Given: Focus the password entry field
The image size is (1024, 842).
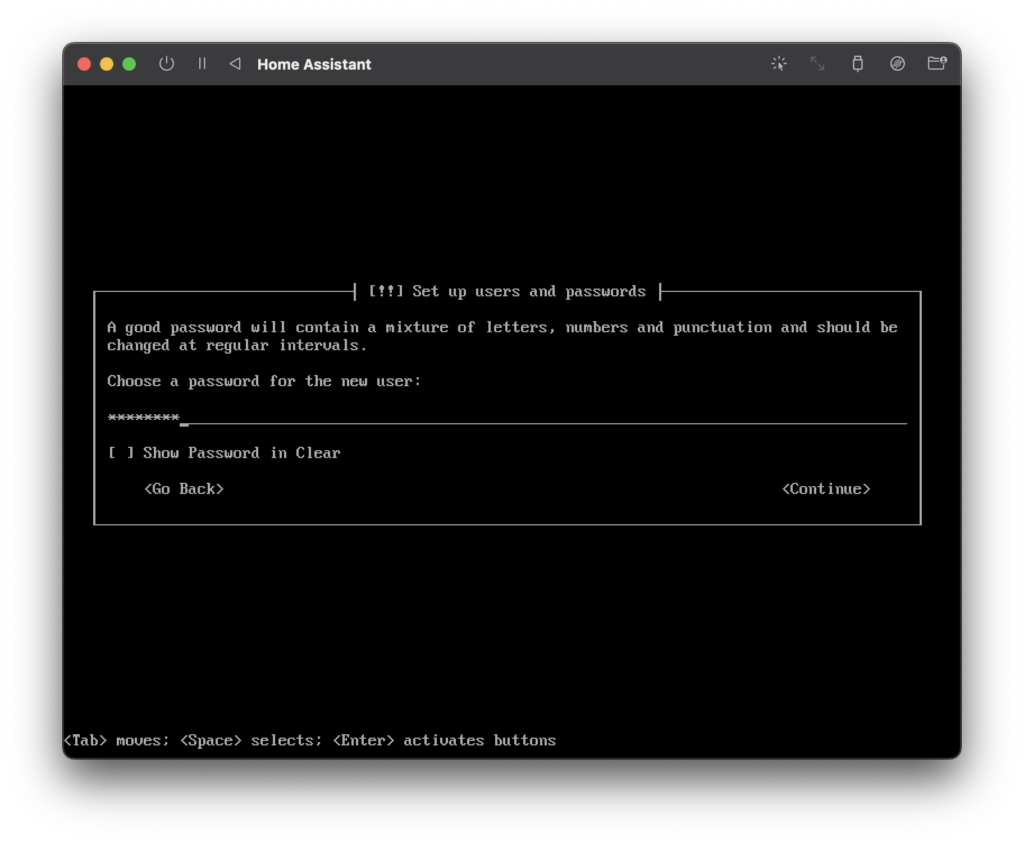Looking at the screenshot, I should click(x=507, y=417).
